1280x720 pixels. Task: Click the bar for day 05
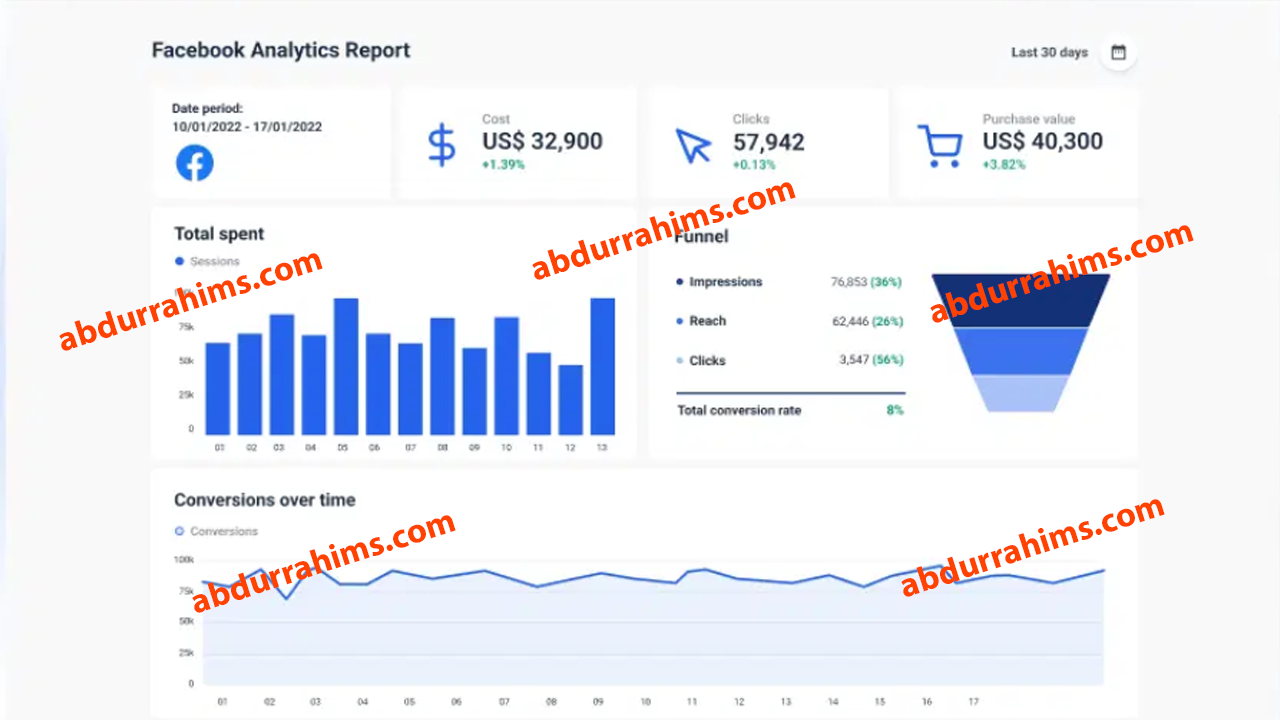346,366
